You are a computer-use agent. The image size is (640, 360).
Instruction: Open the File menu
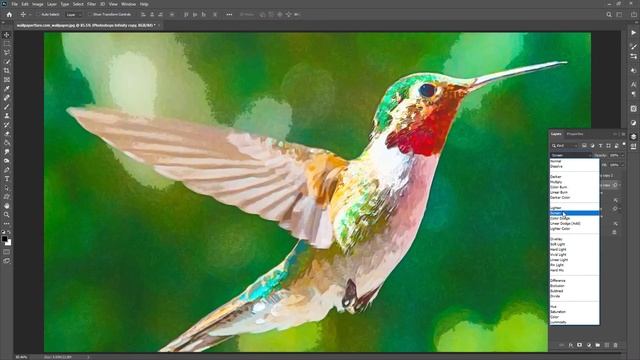click(14, 4)
